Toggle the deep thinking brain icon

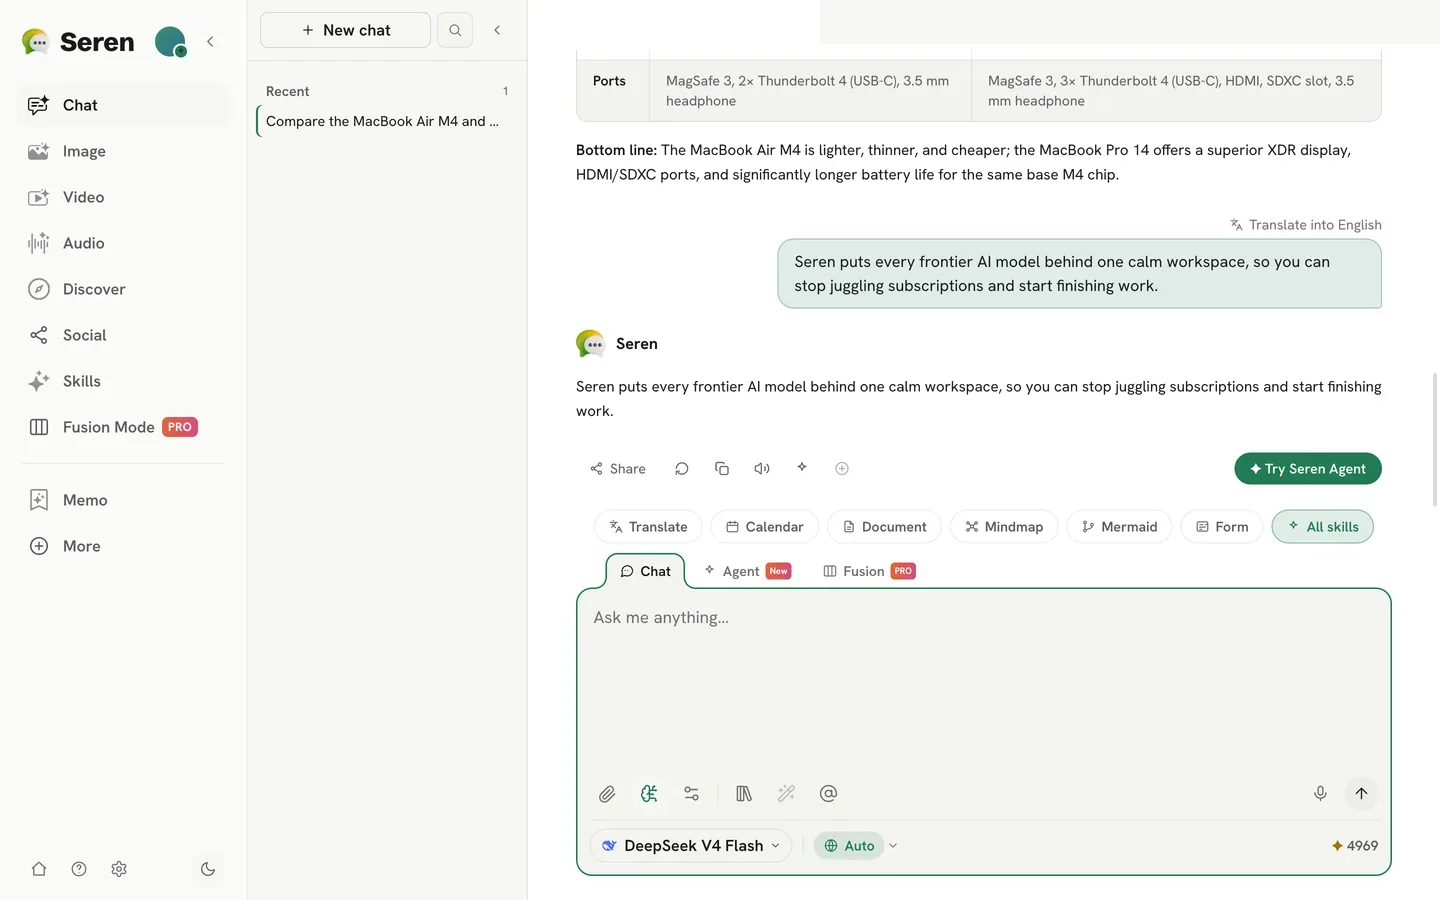point(649,794)
